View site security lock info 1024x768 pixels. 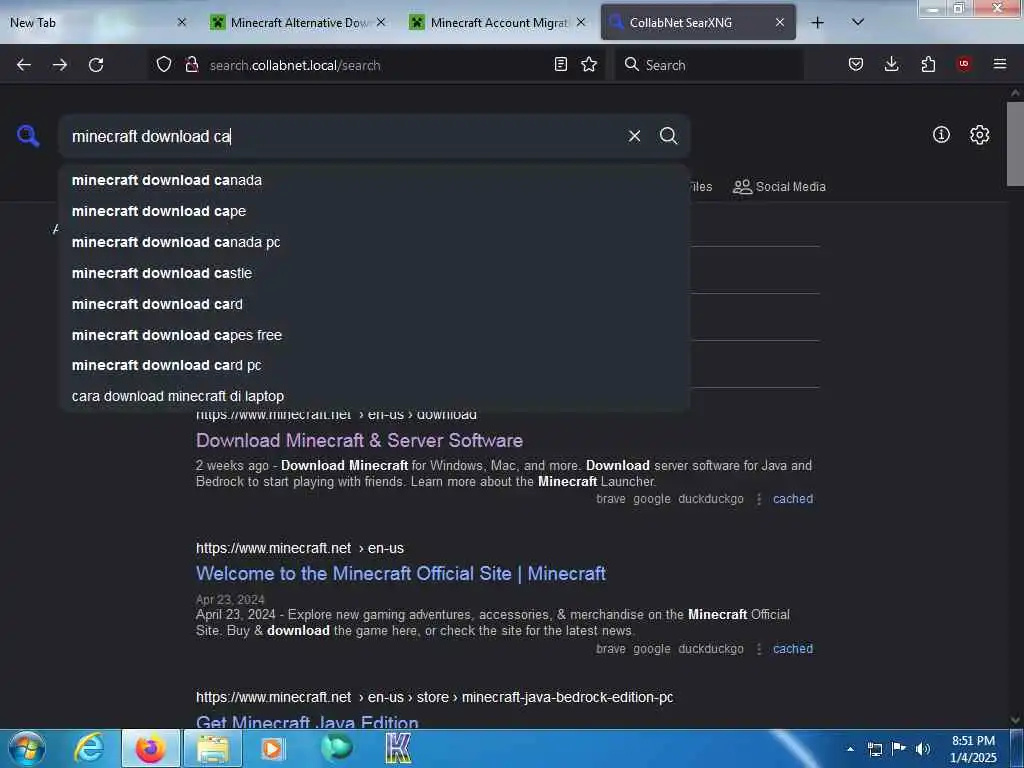pyautogui.click(x=191, y=65)
